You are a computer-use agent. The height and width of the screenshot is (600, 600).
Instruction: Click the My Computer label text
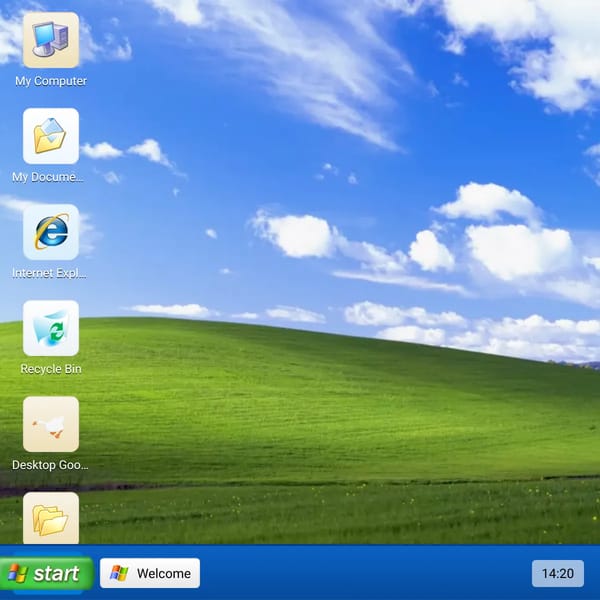click(x=51, y=81)
